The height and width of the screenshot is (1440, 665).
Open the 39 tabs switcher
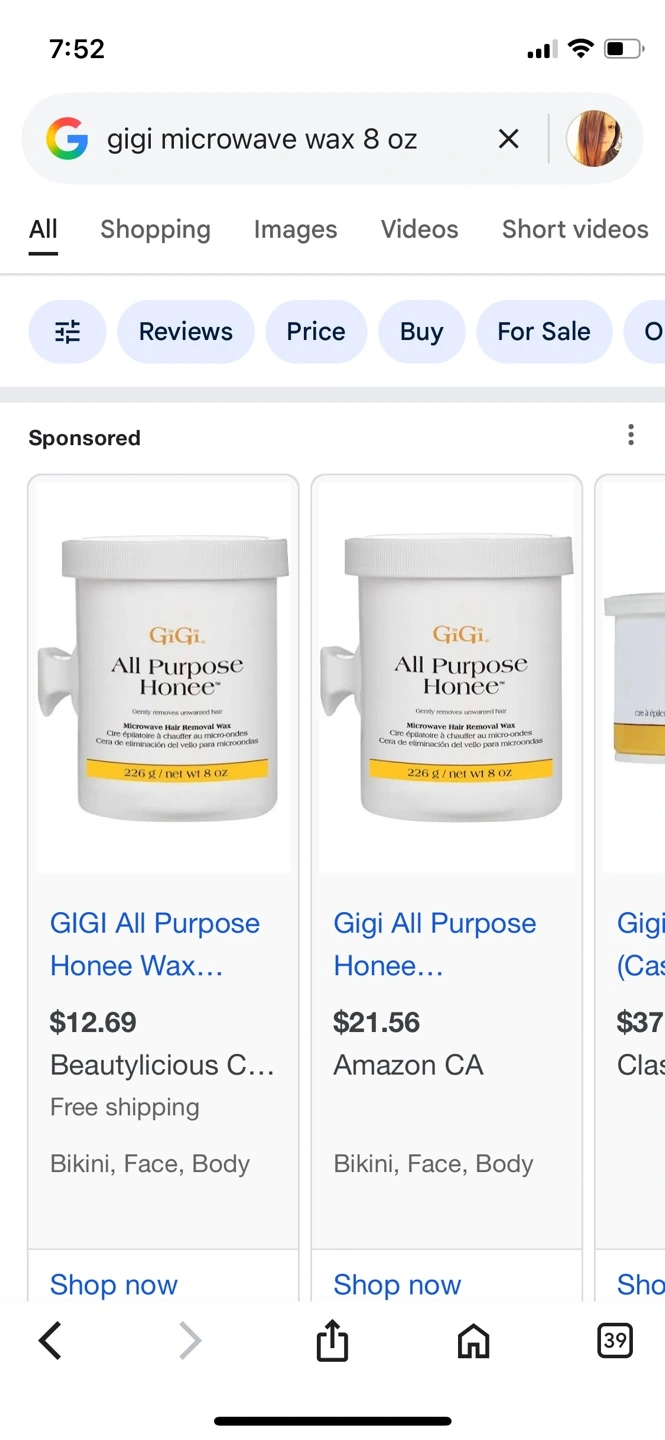[x=615, y=1341]
